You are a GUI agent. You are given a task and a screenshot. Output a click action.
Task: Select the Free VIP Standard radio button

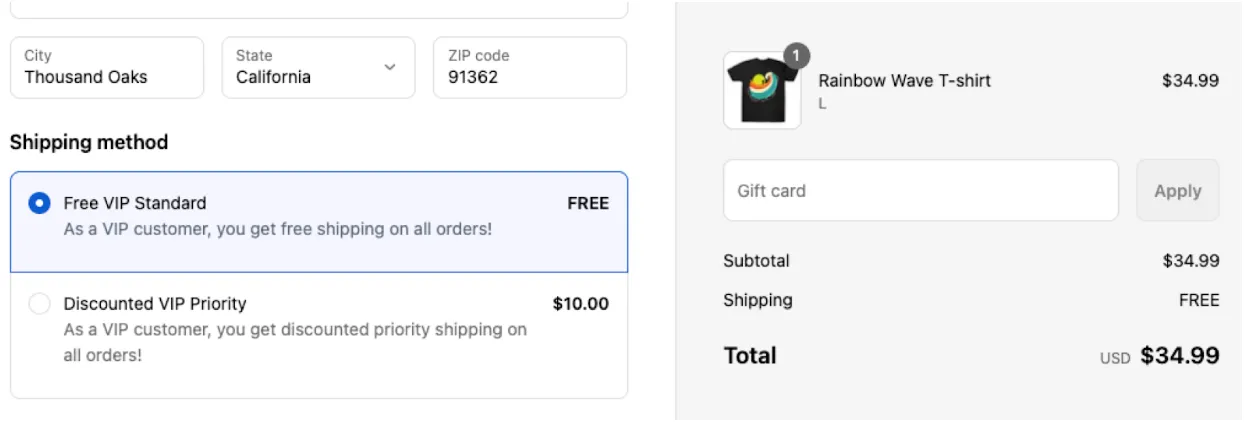click(40, 203)
